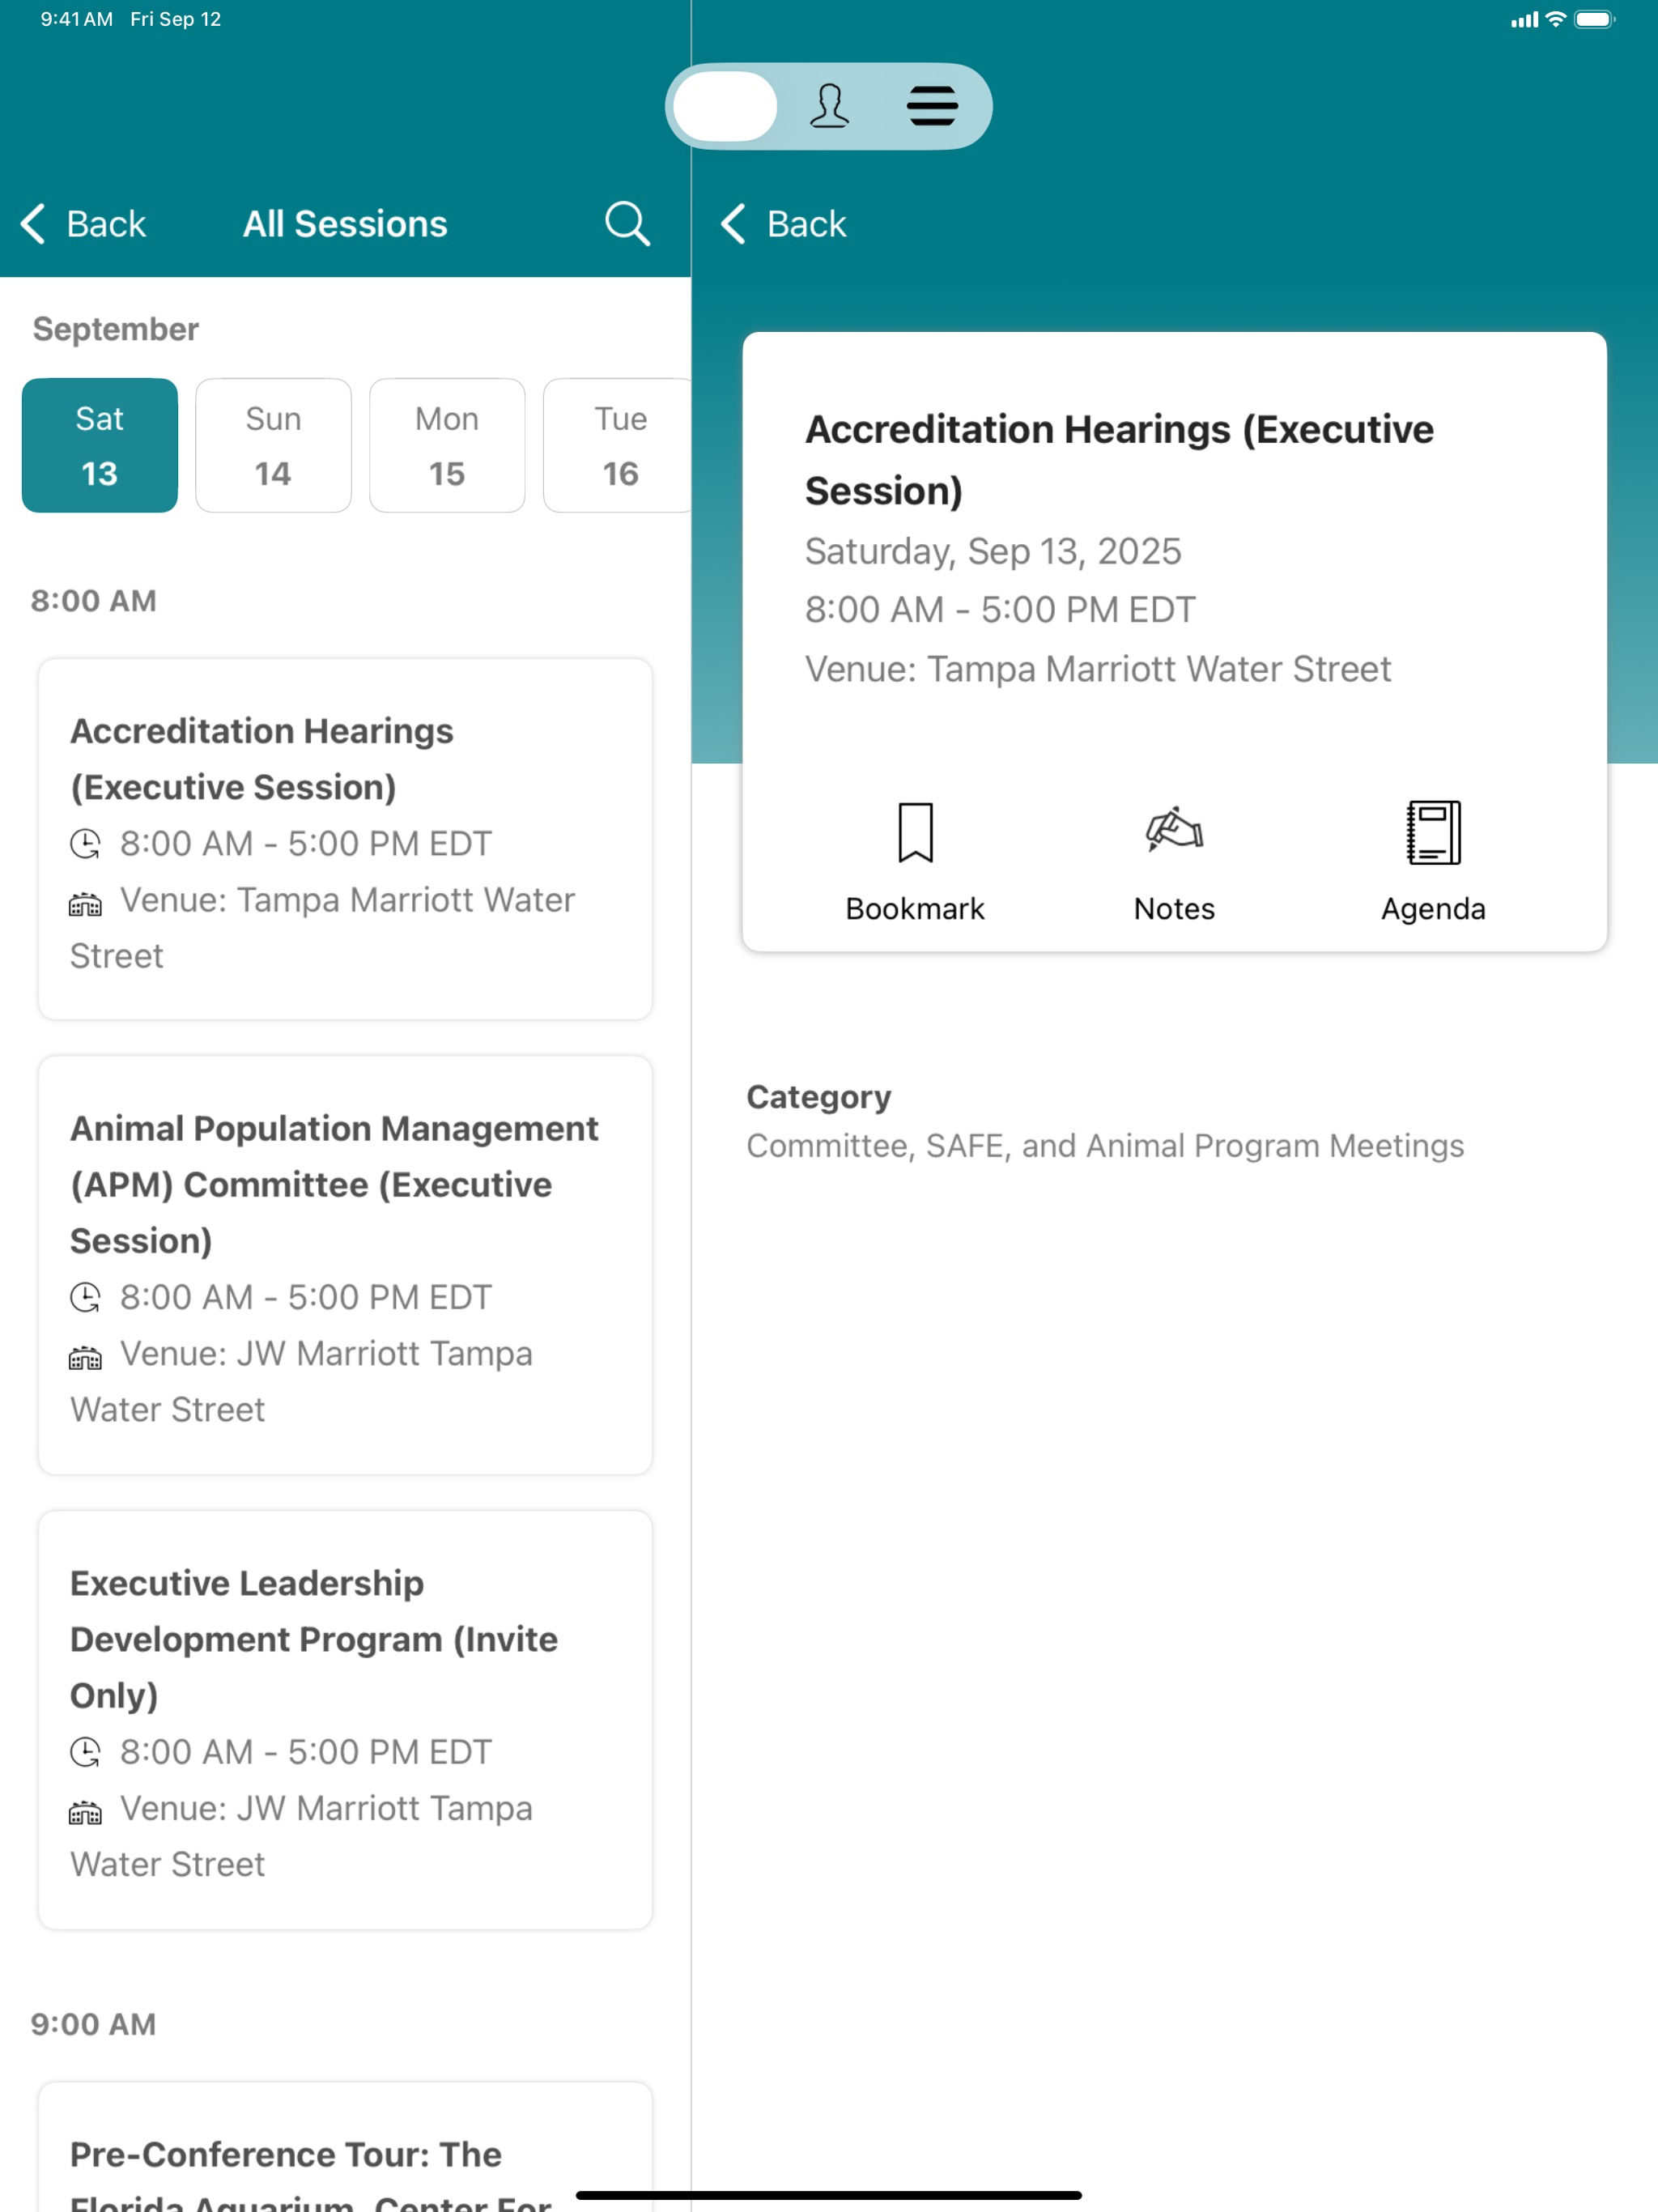Click the Agenda label
Viewport: 1658px width, 2212px height.
[x=1433, y=909]
